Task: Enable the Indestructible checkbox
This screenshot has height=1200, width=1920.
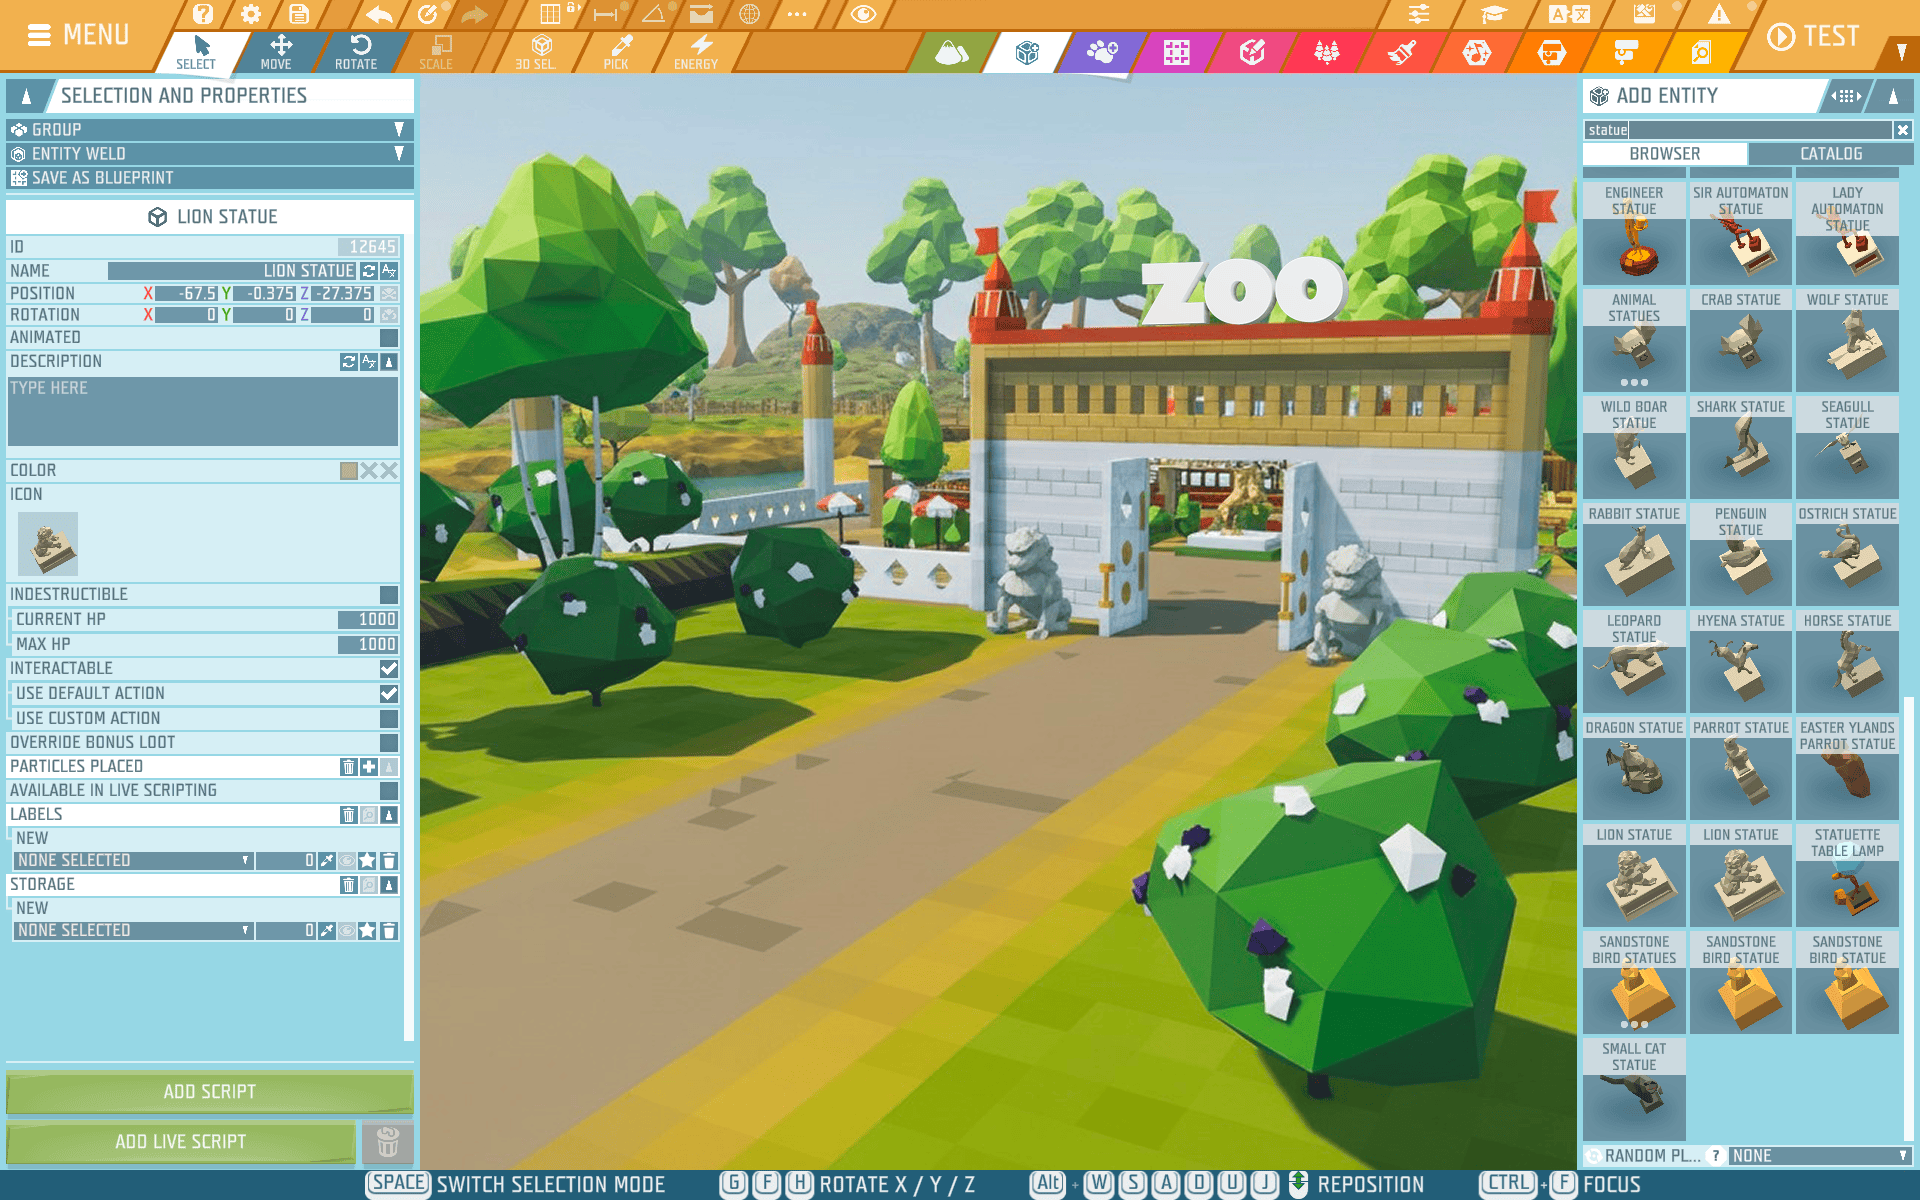Action: tap(389, 594)
